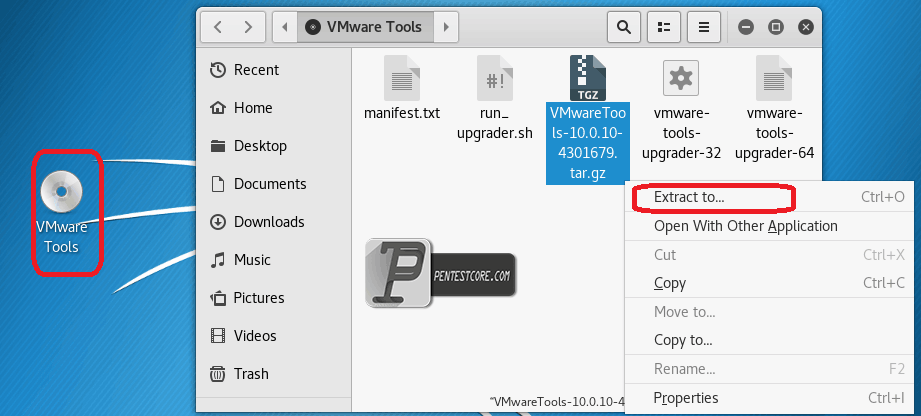This screenshot has width=921, height=416.
Task: Click the Pictures camera icon
Action: click(x=217, y=298)
